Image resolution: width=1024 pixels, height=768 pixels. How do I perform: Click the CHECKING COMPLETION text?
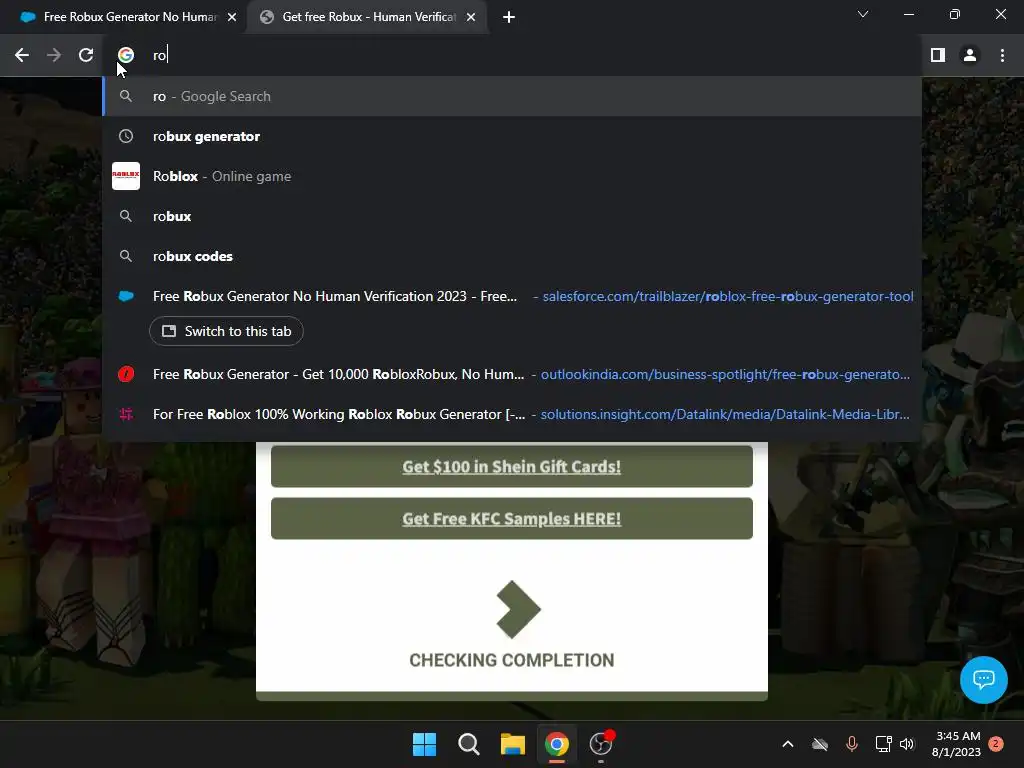pyautogui.click(x=511, y=660)
